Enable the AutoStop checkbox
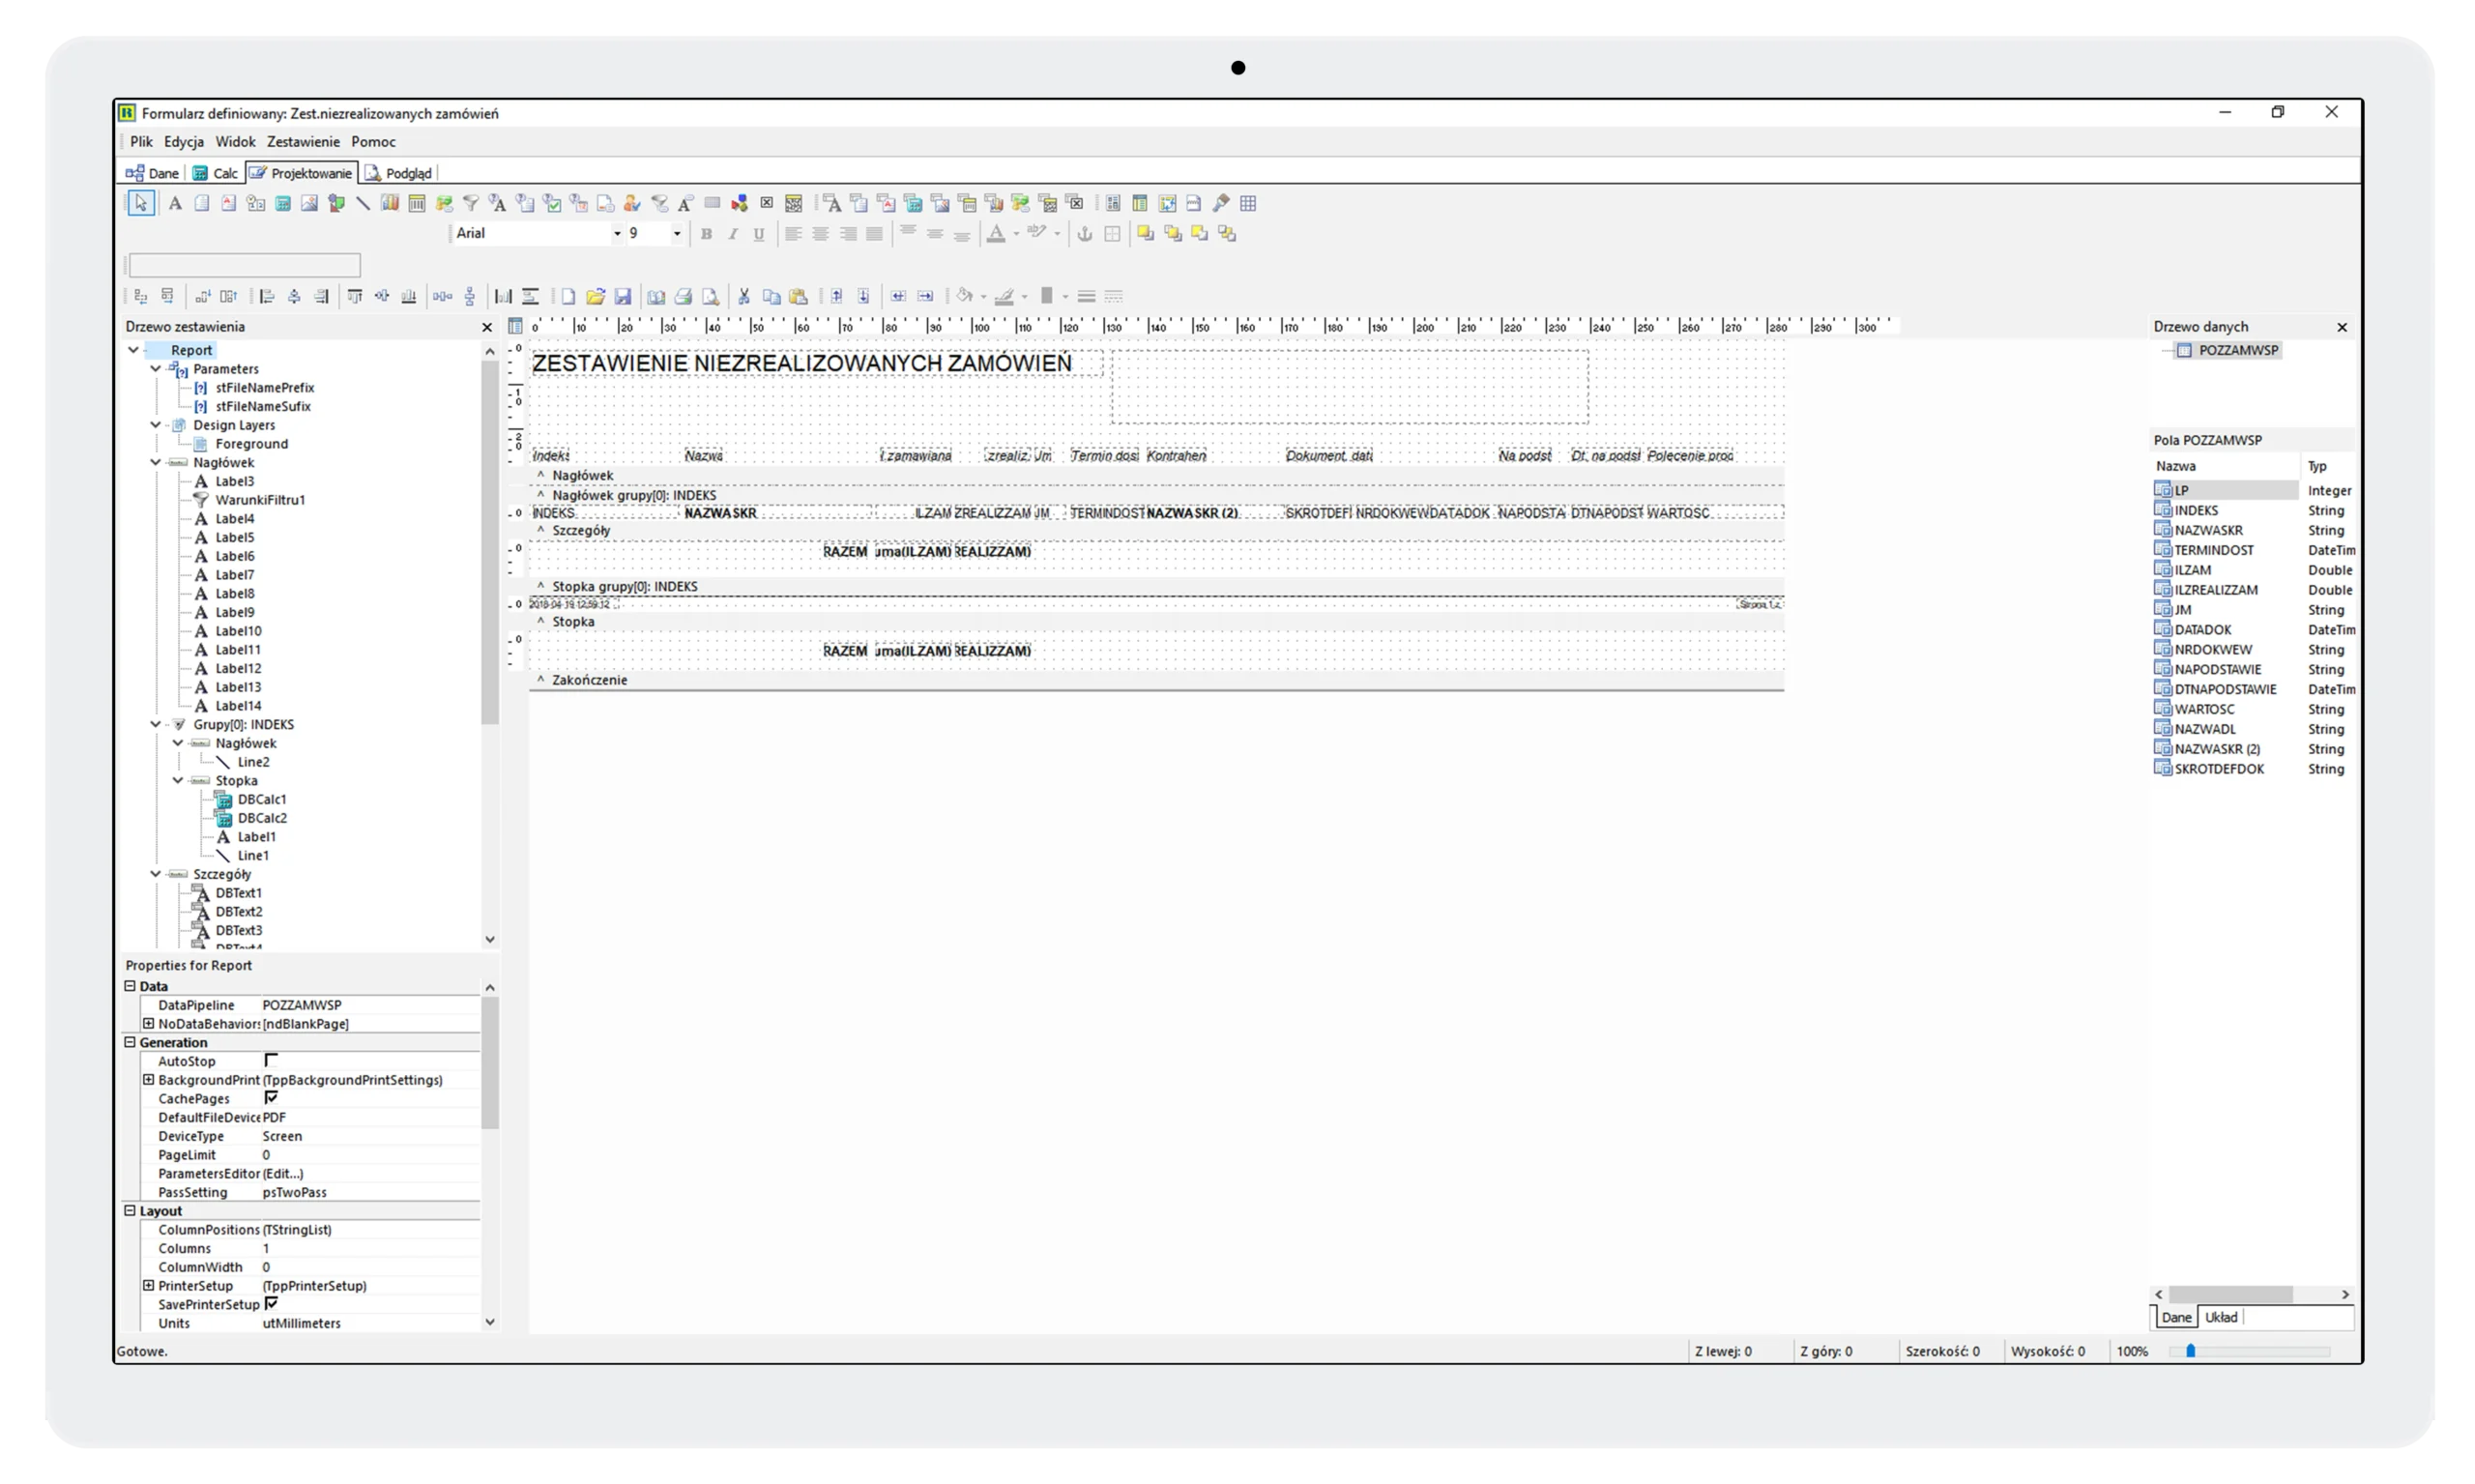The height and width of the screenshot is (1484, 2475). pos(271,1061)
